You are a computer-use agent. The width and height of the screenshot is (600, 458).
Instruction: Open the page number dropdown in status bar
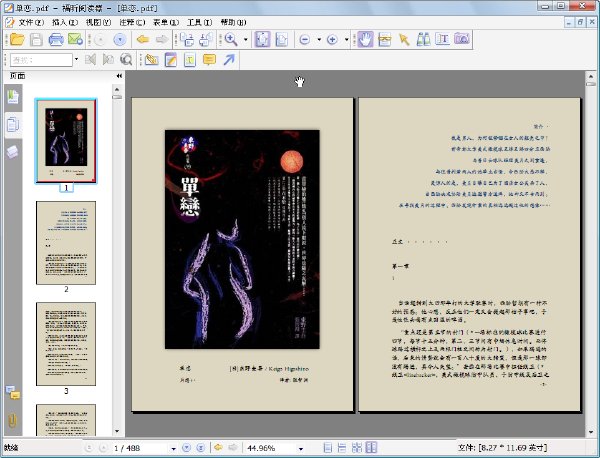[x=173, y=448]
